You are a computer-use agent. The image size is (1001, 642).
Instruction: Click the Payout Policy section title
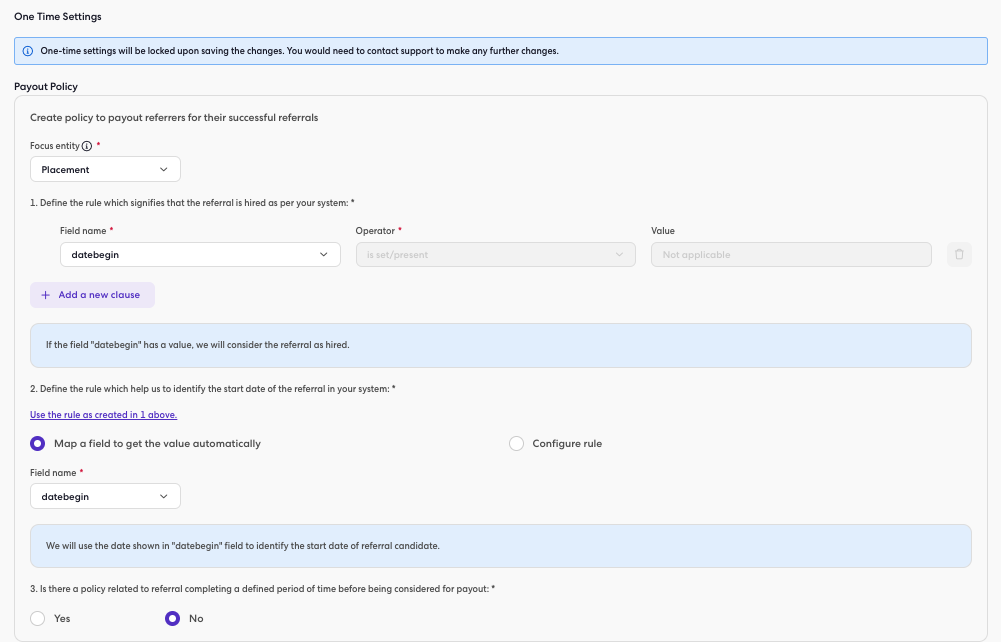(46, 86)
